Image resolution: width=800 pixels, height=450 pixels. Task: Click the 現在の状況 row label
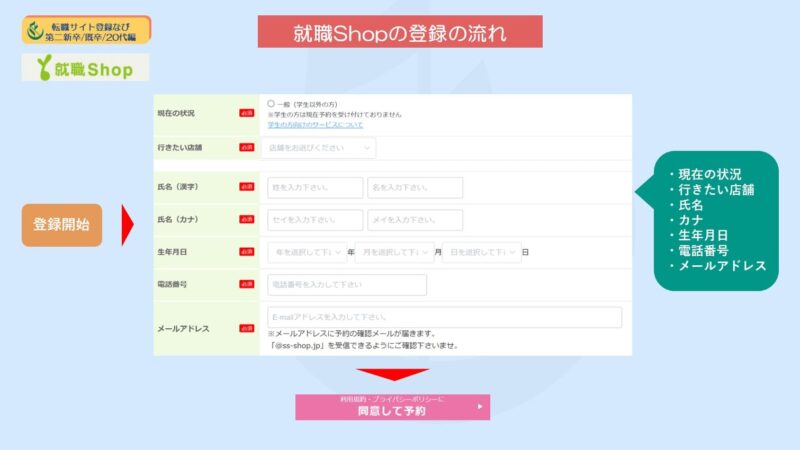(x=176, y=113)
